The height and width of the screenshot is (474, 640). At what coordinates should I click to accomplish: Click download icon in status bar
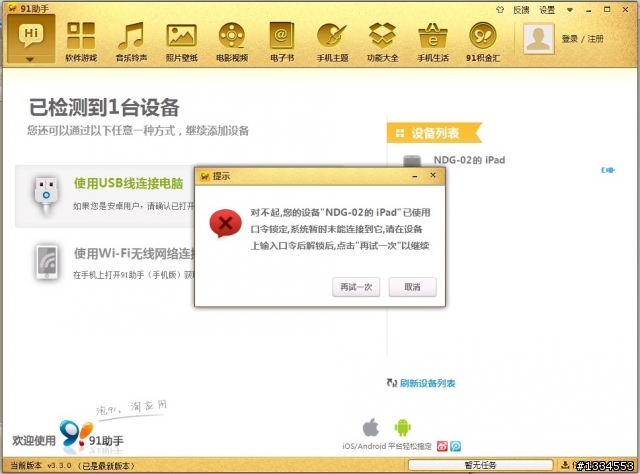tap(565, 465)
